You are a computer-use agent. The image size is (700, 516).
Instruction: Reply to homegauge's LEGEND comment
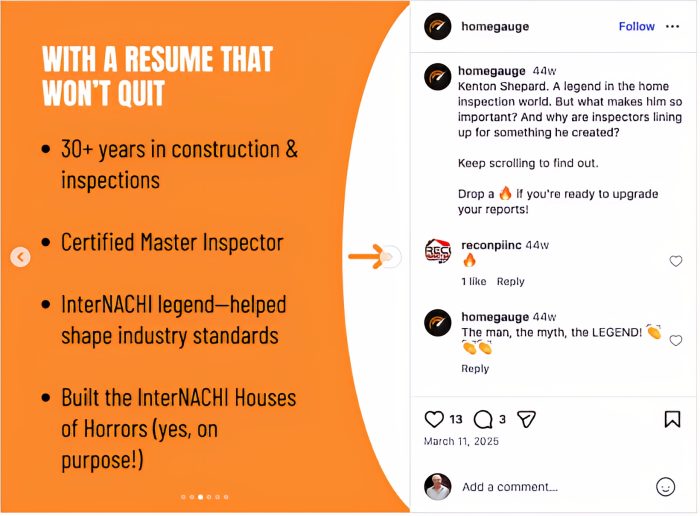(475, 369)
